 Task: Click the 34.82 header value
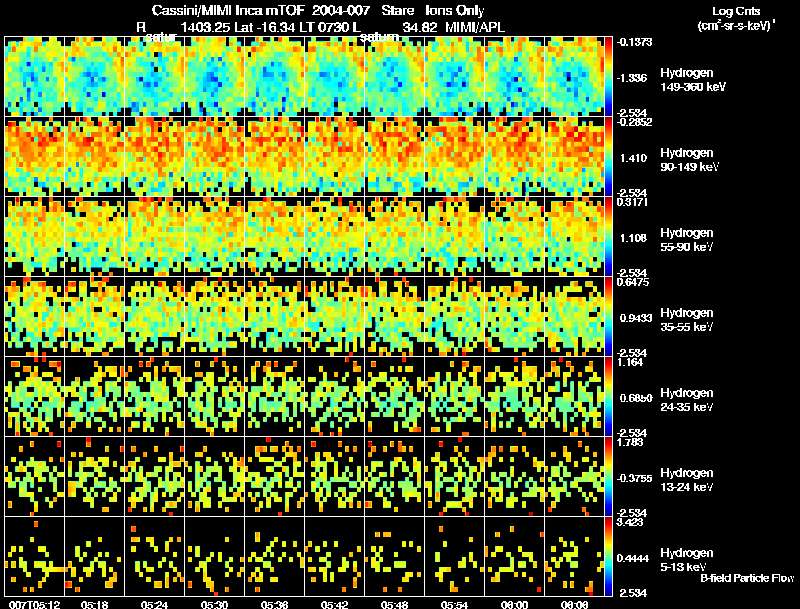pyautogui.click(x=419, y=28)
